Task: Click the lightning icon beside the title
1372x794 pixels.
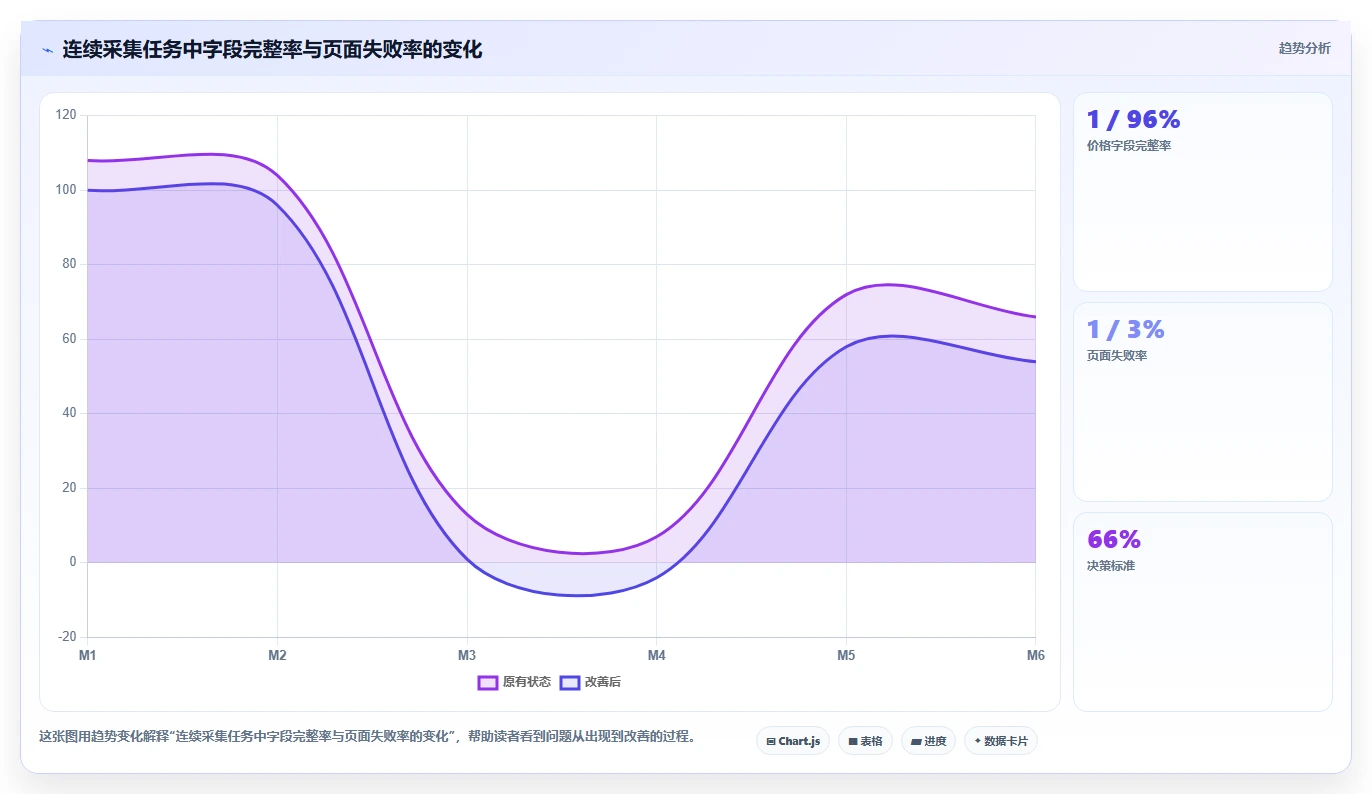Action: pyautogui.click(x=48, y=49)
